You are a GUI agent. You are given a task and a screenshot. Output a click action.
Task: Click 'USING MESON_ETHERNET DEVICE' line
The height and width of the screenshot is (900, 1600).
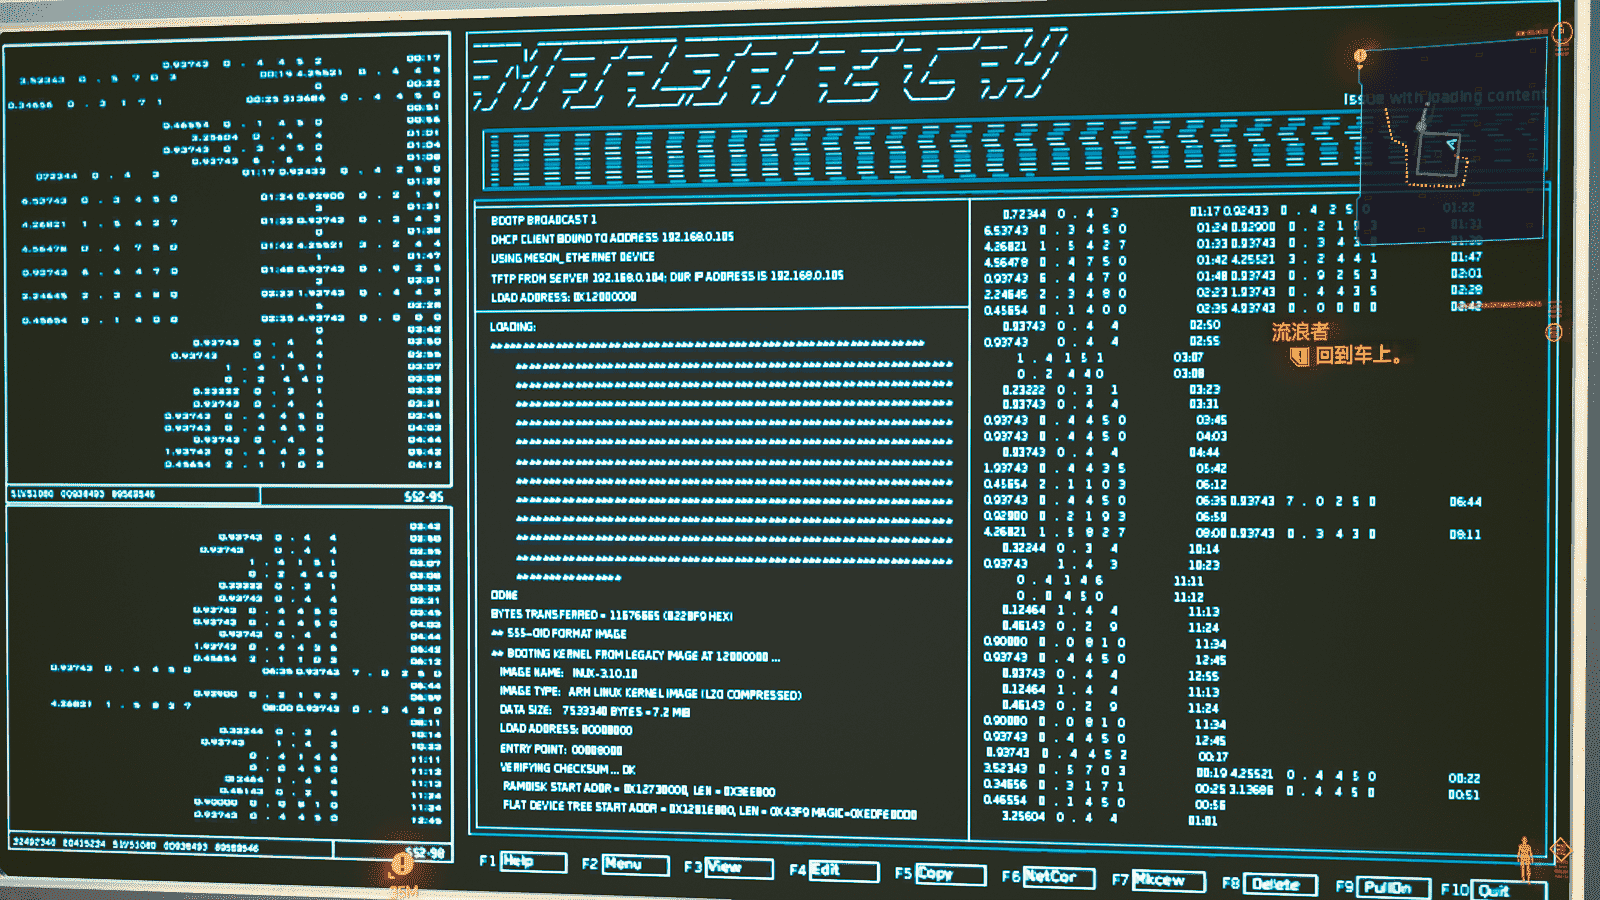tap(572, 258)
